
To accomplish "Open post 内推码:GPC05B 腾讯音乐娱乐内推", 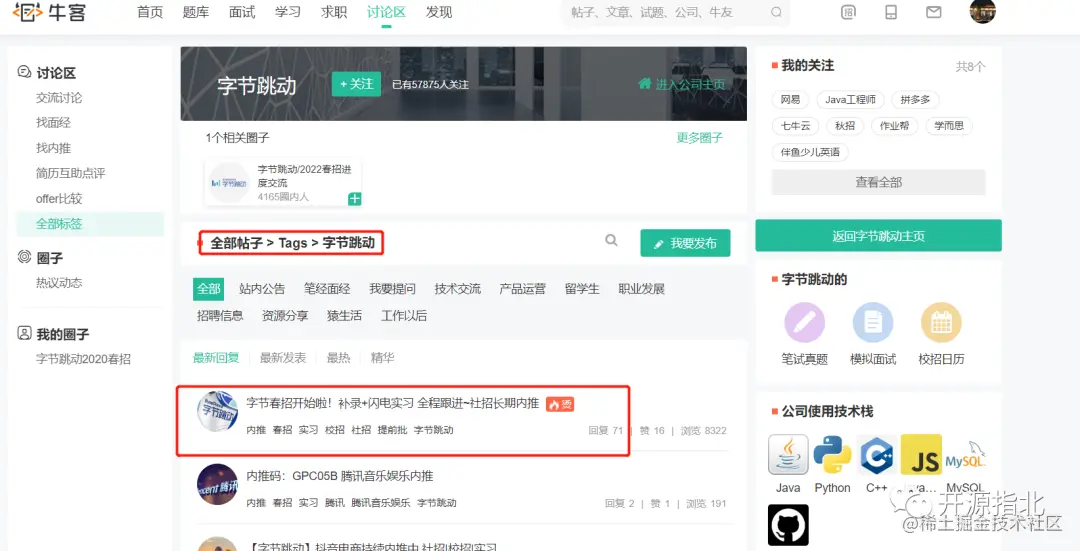I will [340, 476].
